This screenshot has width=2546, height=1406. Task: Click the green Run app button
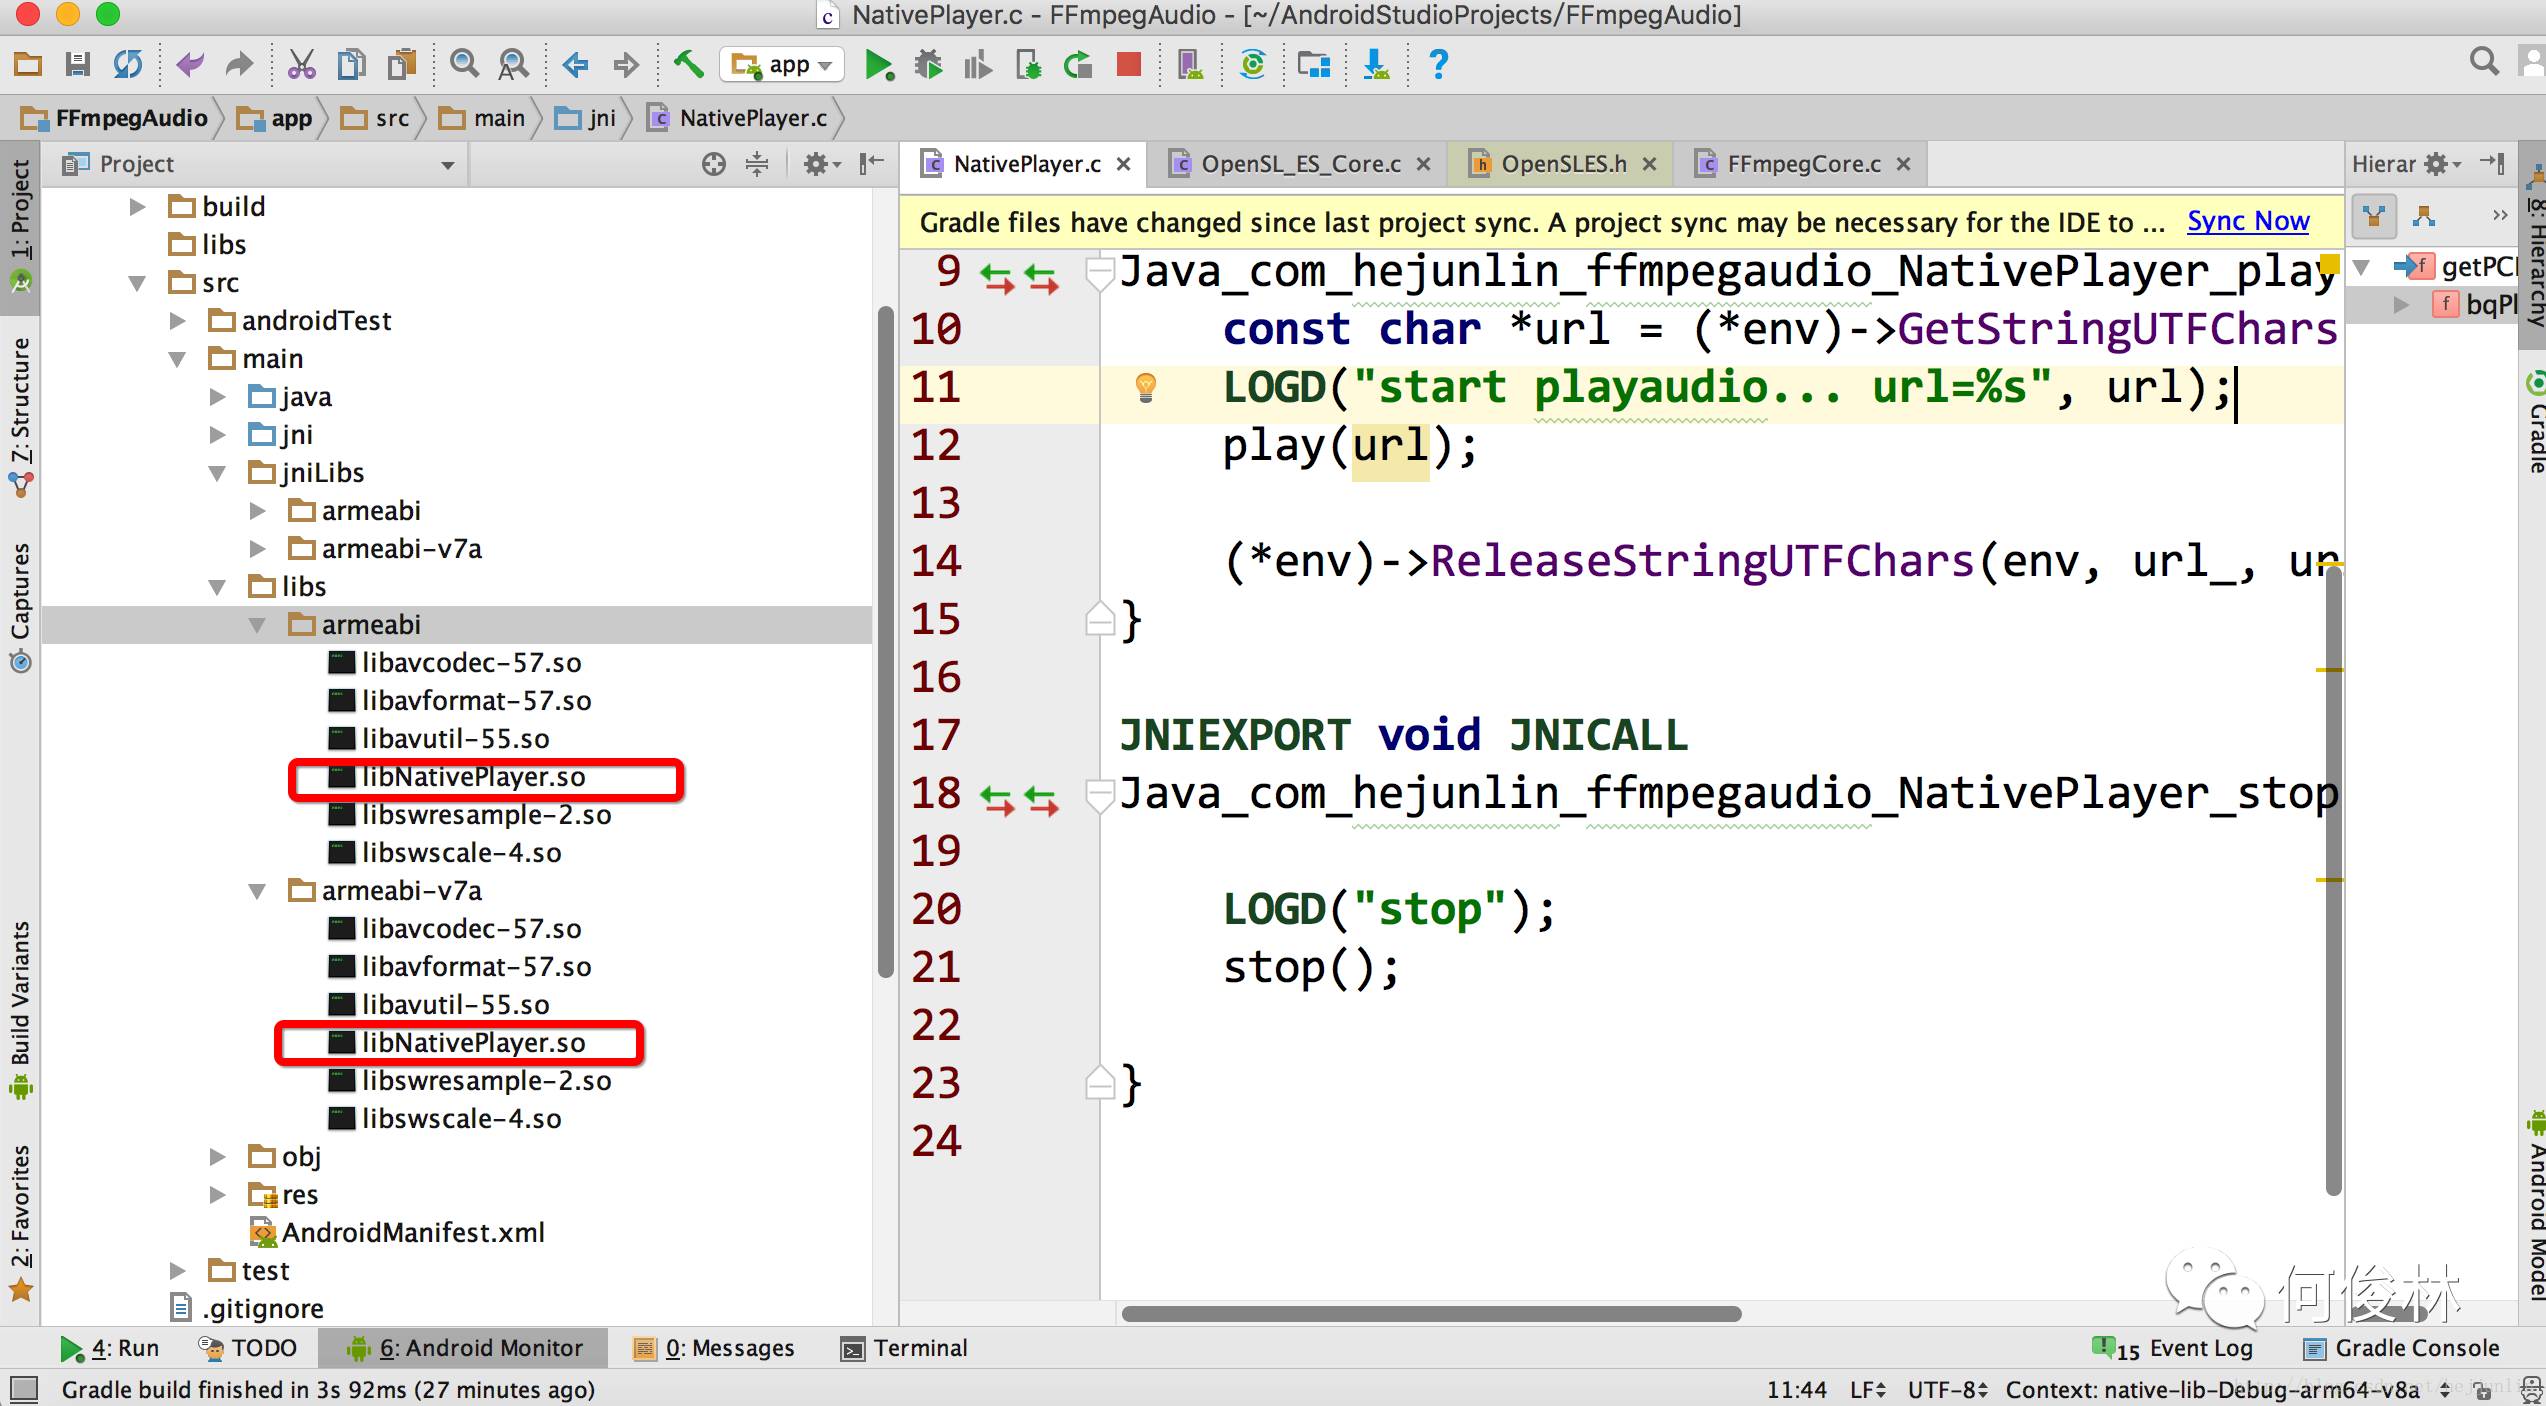[878, 66]
